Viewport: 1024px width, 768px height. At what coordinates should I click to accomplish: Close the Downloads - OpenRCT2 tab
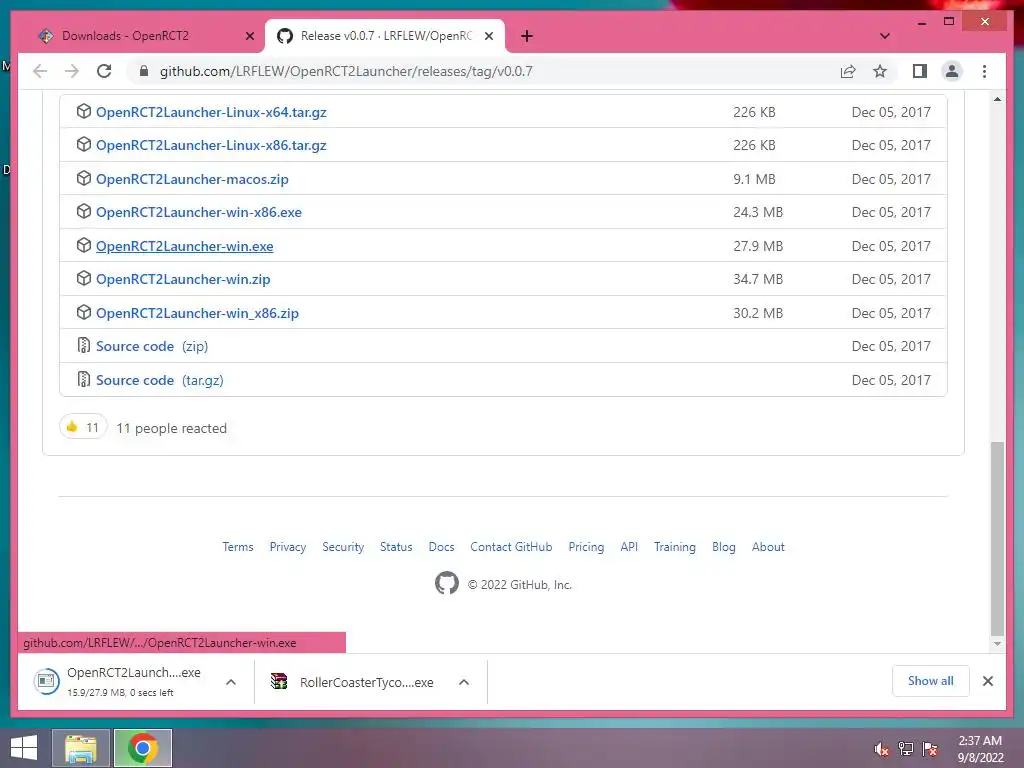click(x=249, y=36)
